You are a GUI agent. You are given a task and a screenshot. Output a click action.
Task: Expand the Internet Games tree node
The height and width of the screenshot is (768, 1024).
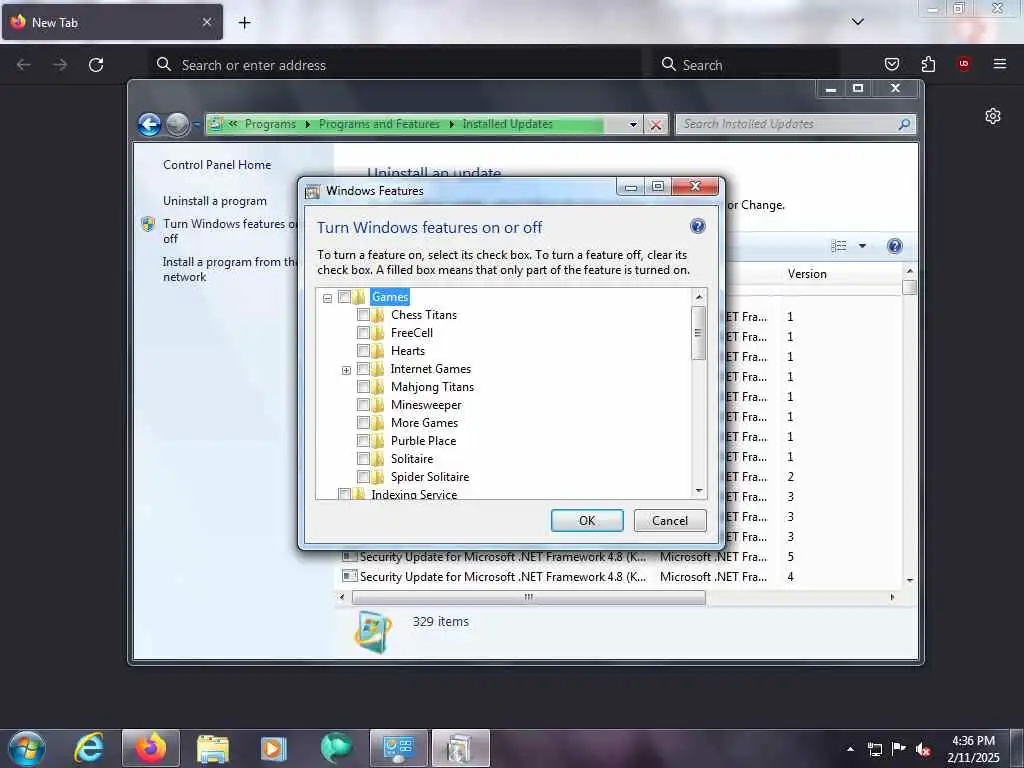346,370
